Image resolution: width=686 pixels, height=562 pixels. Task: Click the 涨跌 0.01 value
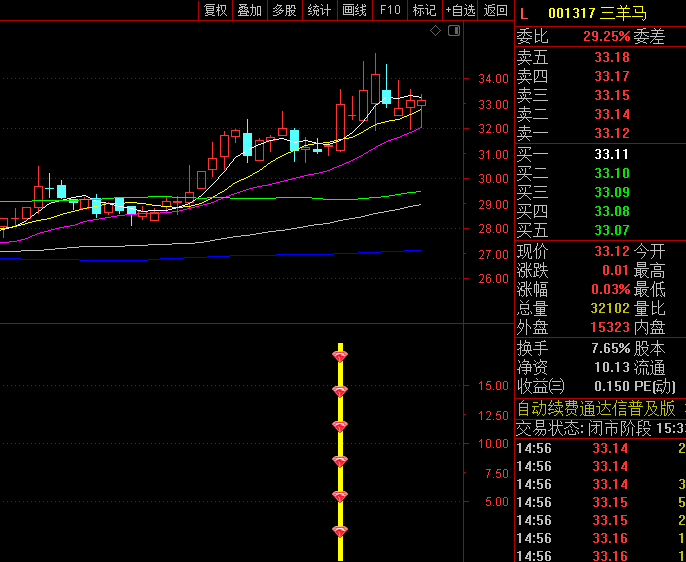coord(616,270)
